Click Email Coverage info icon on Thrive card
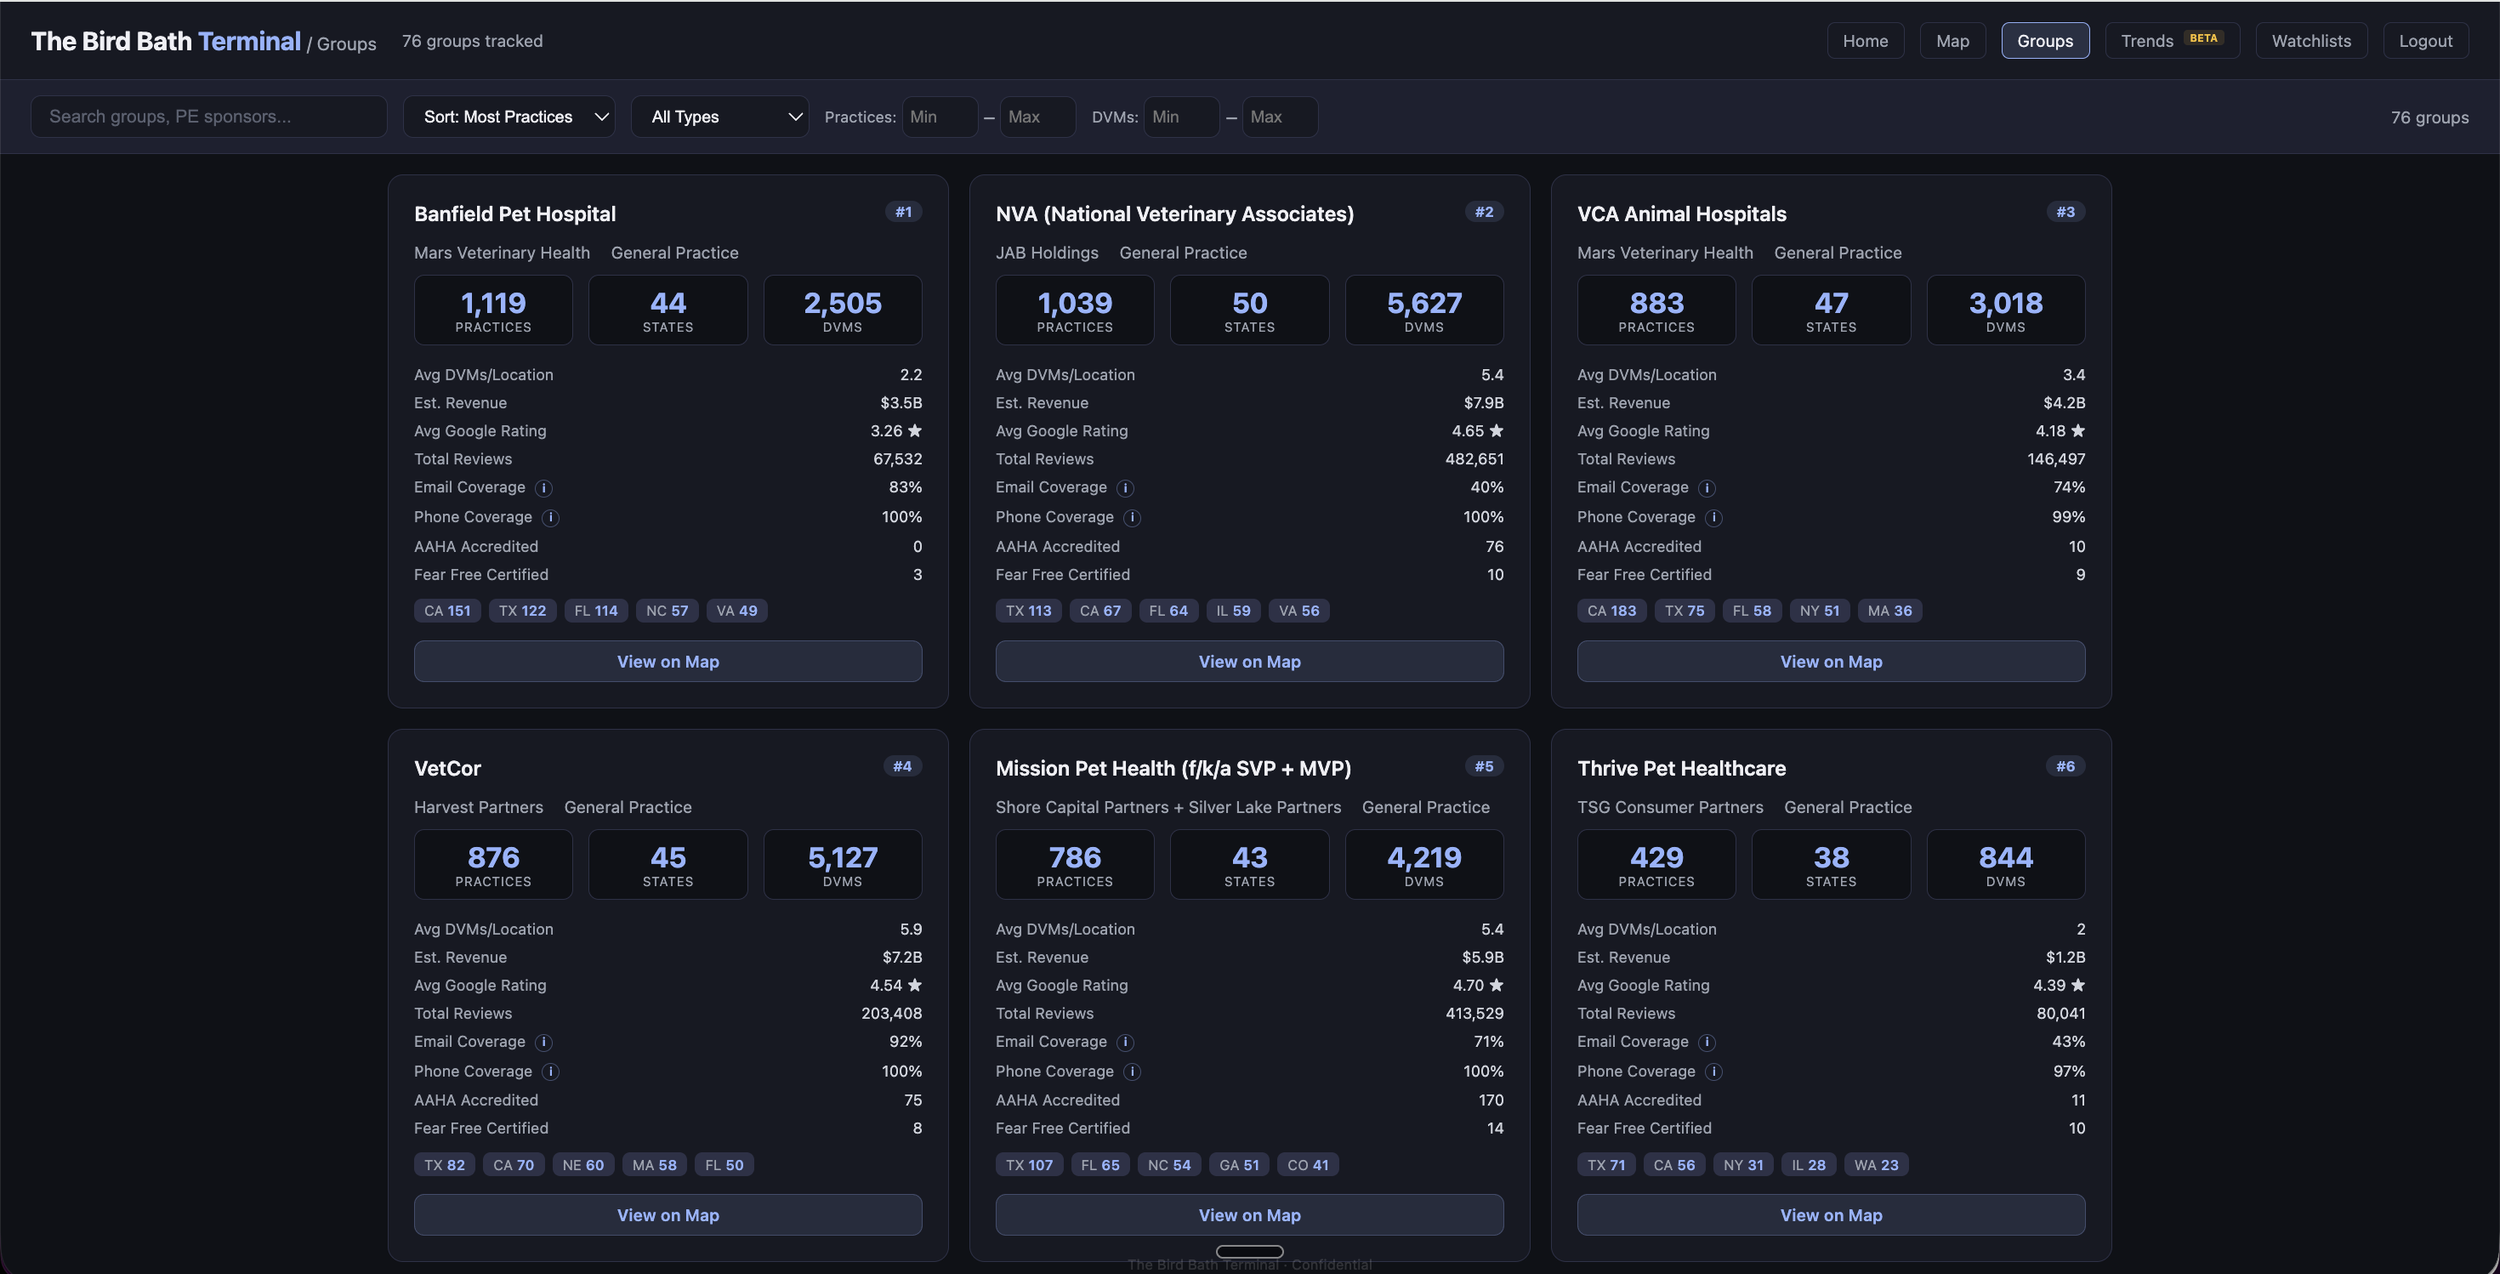 point(1707,1042)
